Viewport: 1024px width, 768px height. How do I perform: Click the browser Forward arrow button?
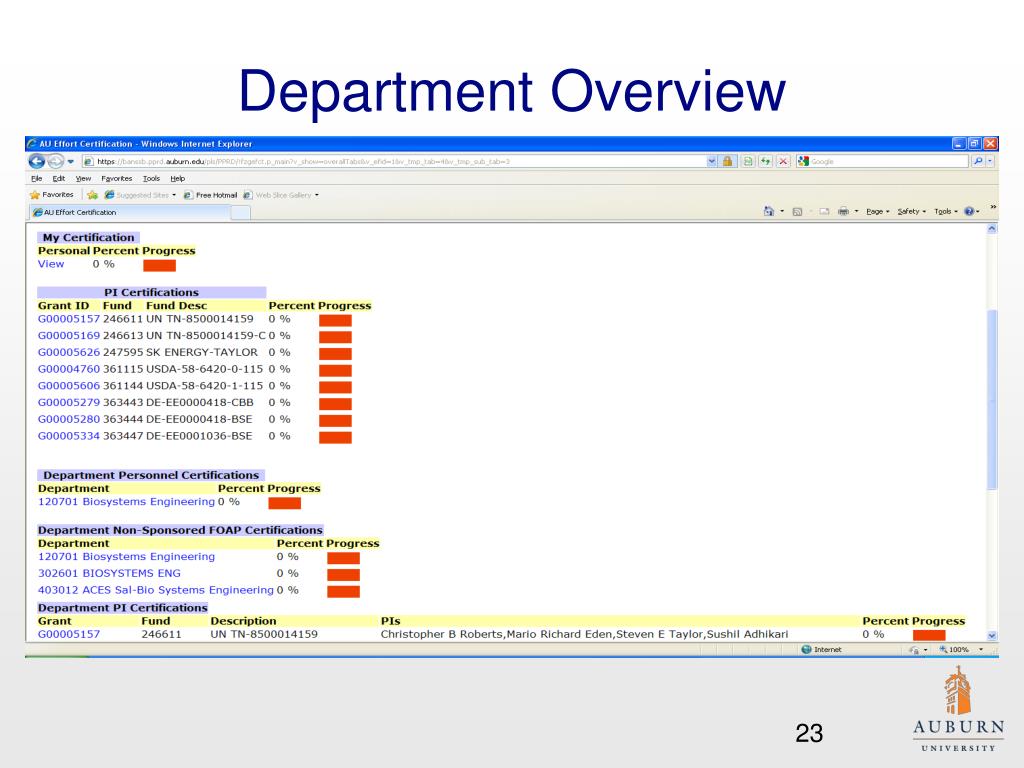coord(56,161)
